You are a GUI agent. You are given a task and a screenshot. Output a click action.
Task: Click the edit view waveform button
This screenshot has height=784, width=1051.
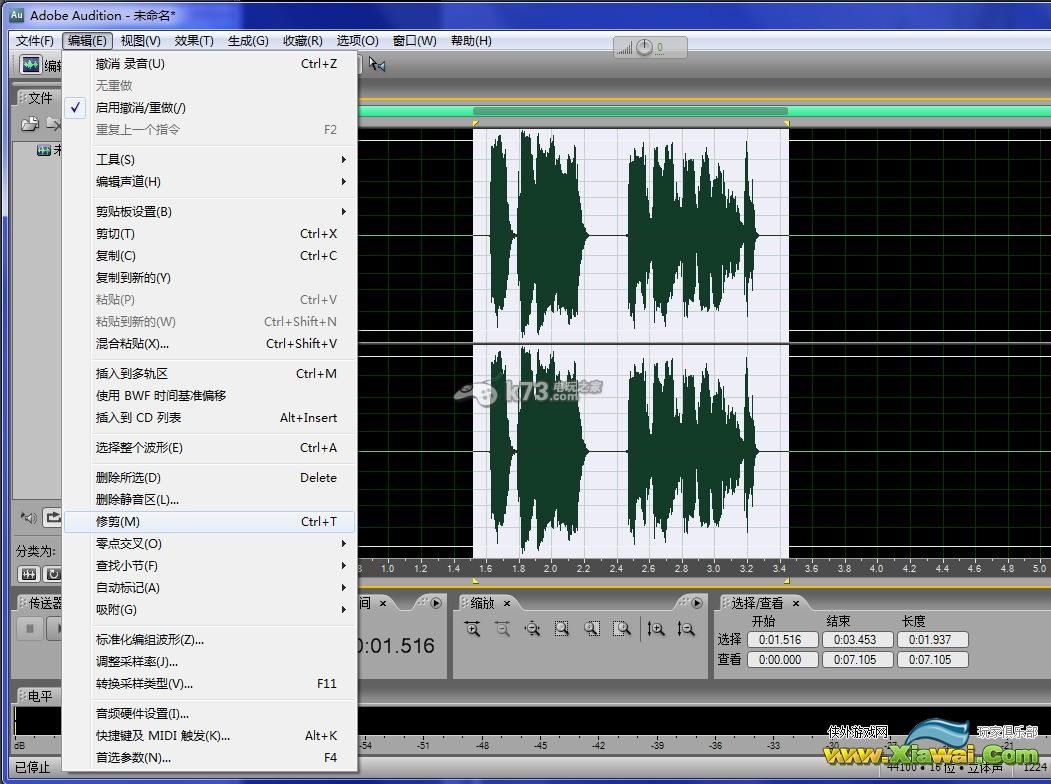coord(30,65)
